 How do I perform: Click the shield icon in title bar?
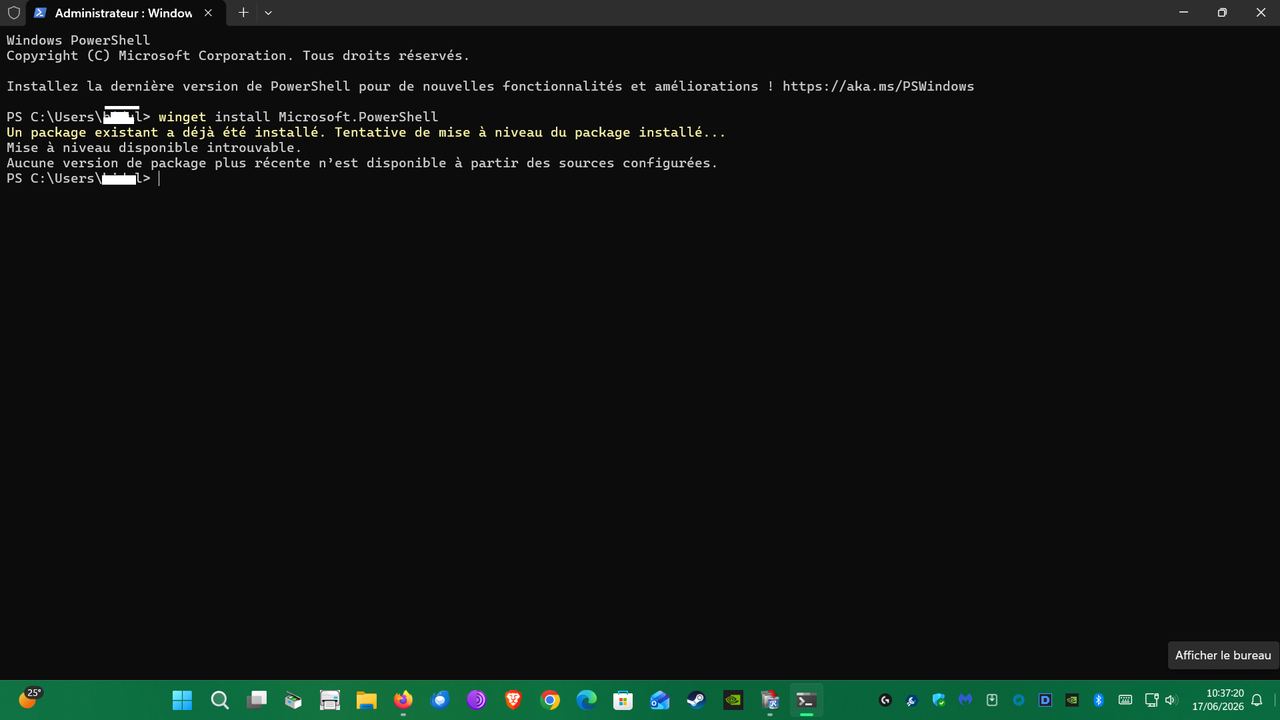click(x=13, y=13)
